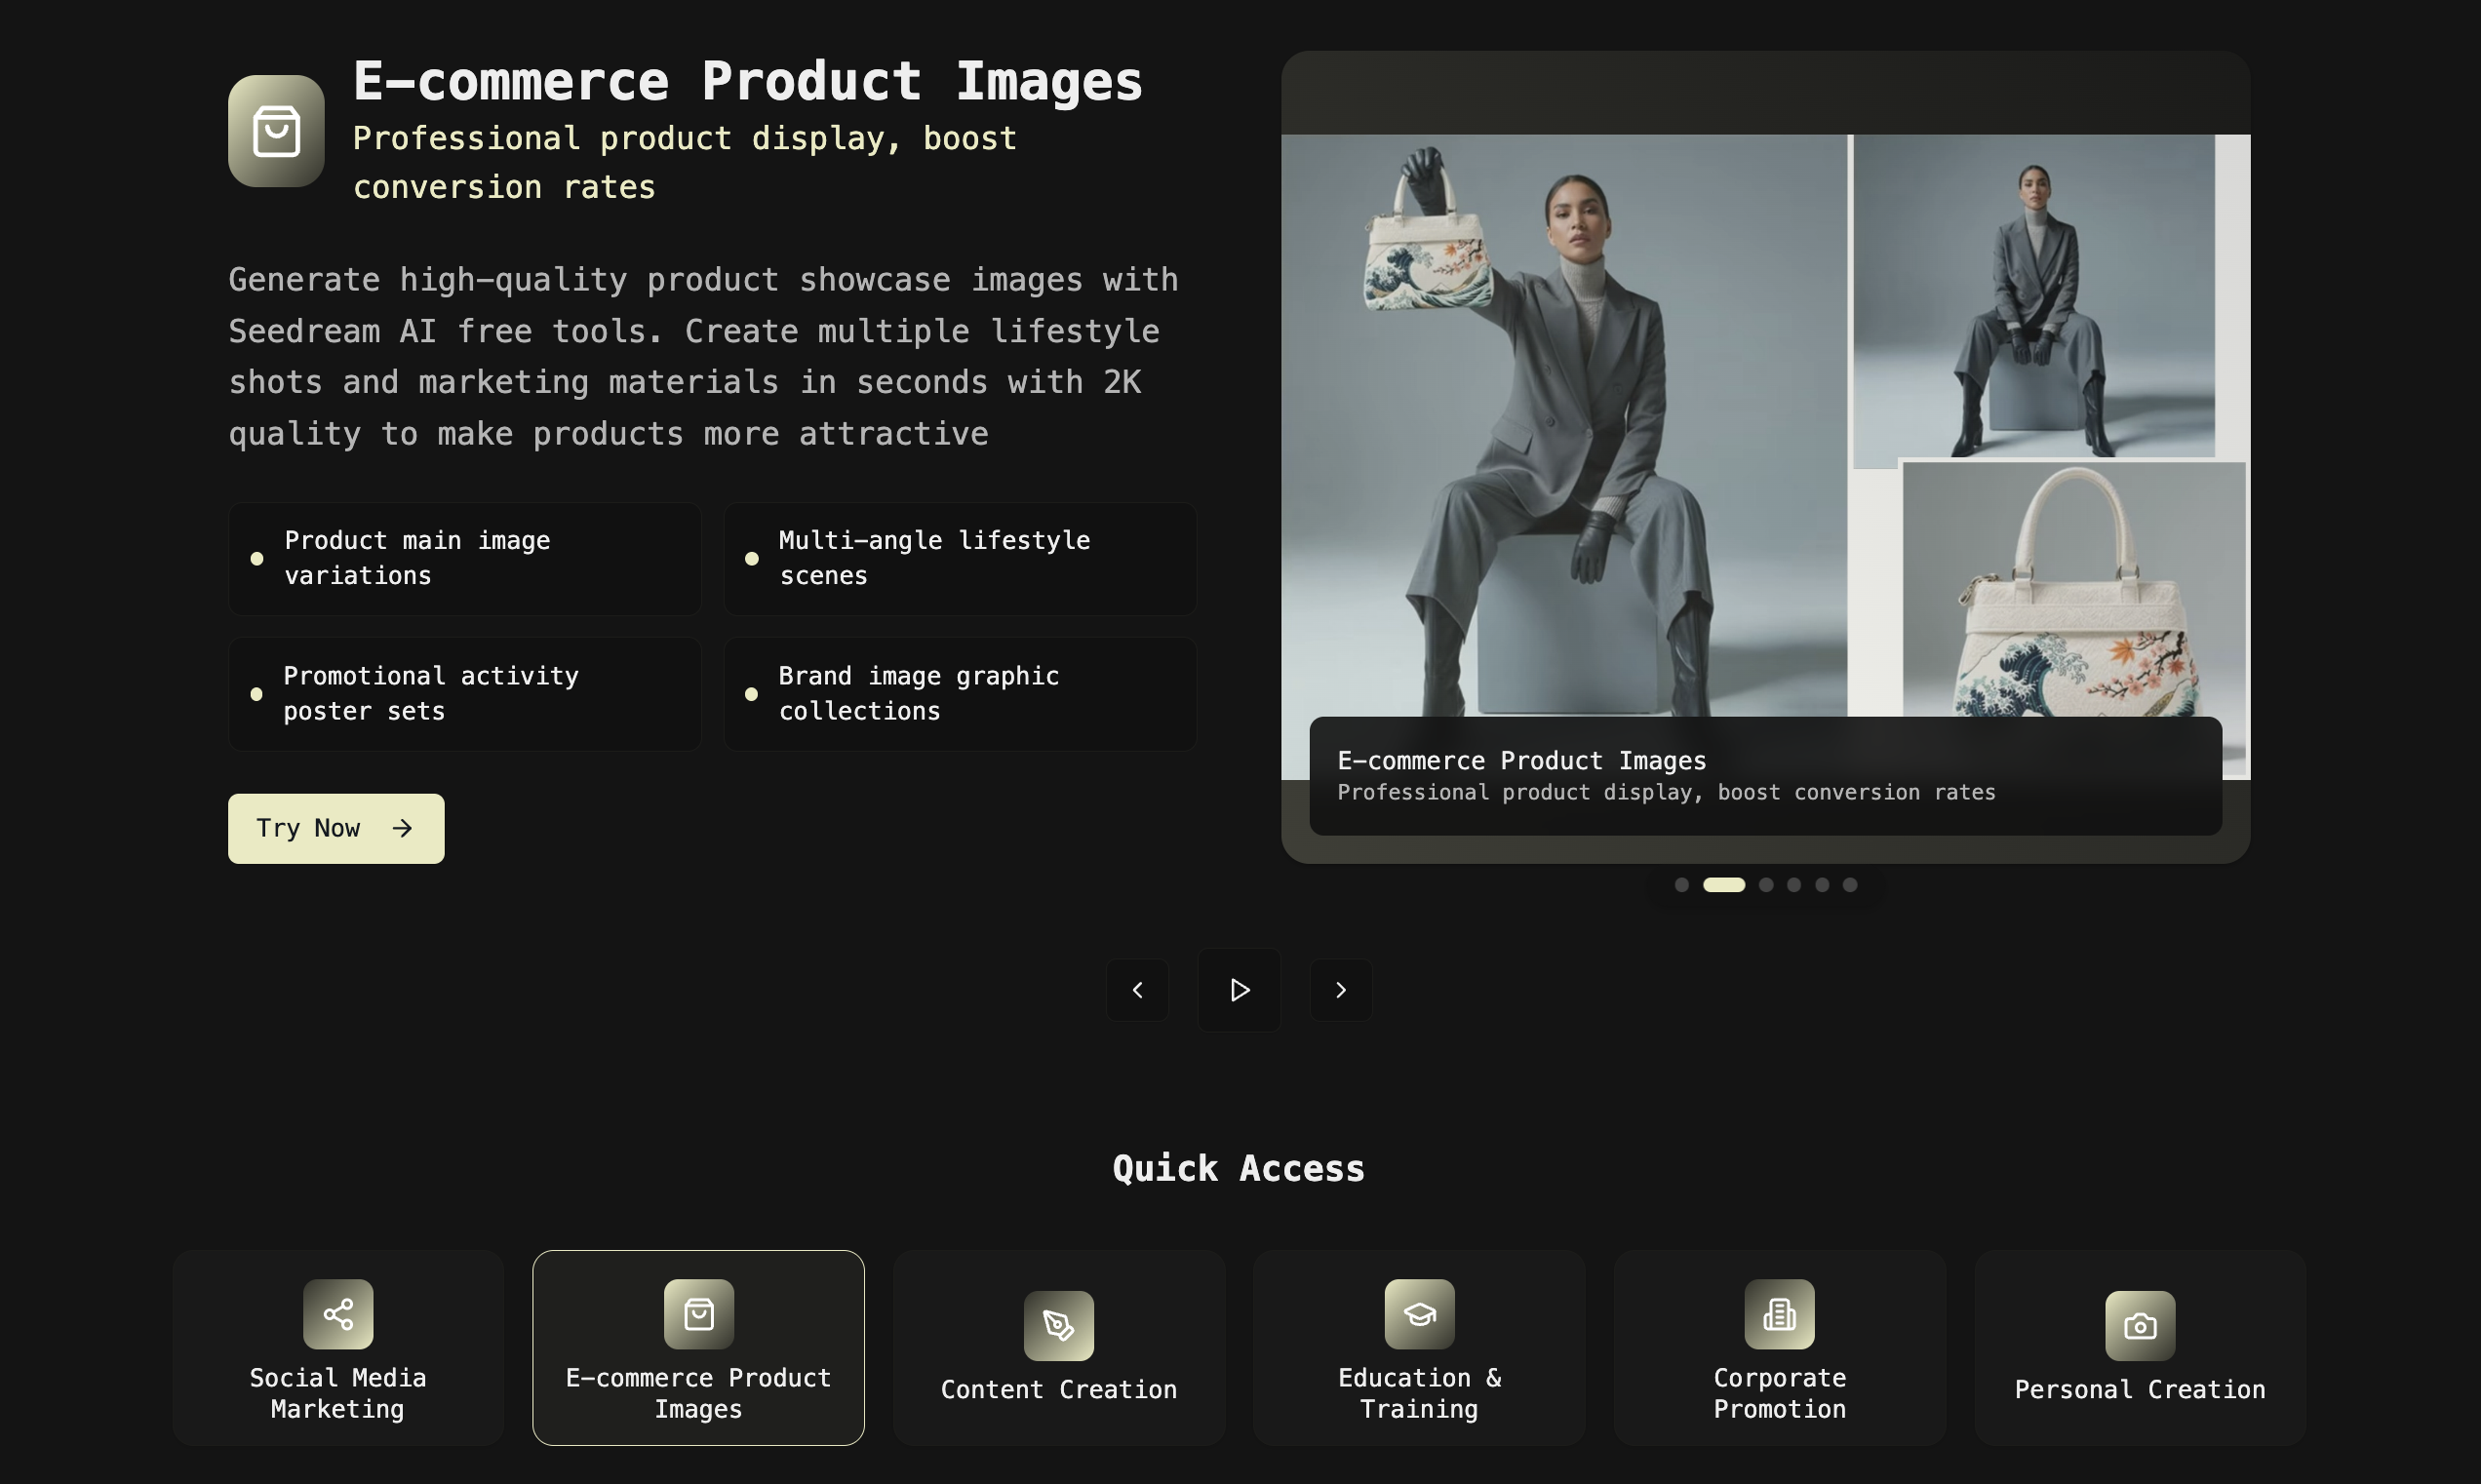Viewport: 2481px width, 1484px height.
Task: Open Social Media Marketing quick access card
Action: (x=338, y=1347)
